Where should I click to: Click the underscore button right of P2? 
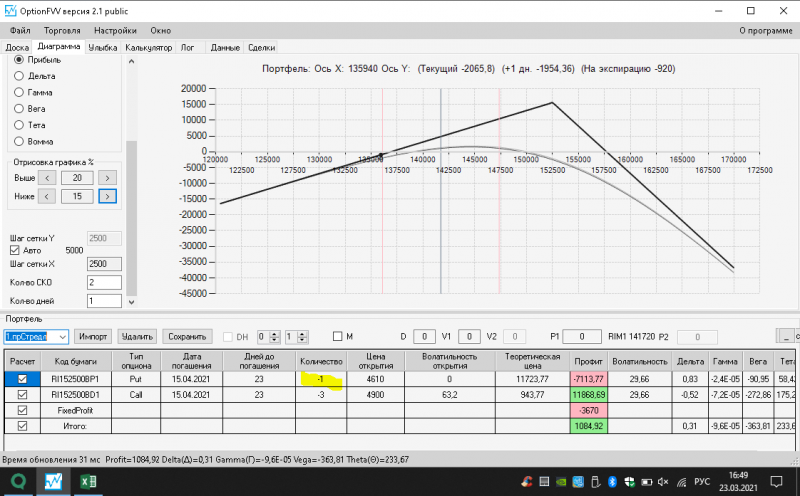click(785, 336)
